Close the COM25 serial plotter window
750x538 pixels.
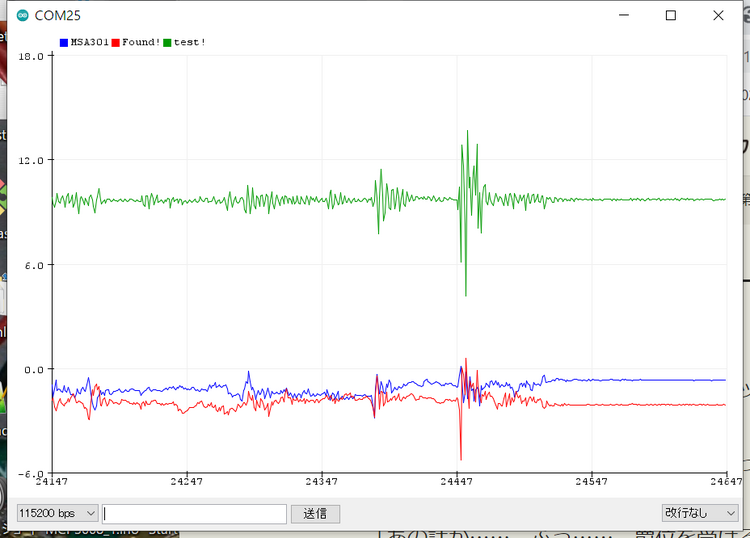pos(718,15)
